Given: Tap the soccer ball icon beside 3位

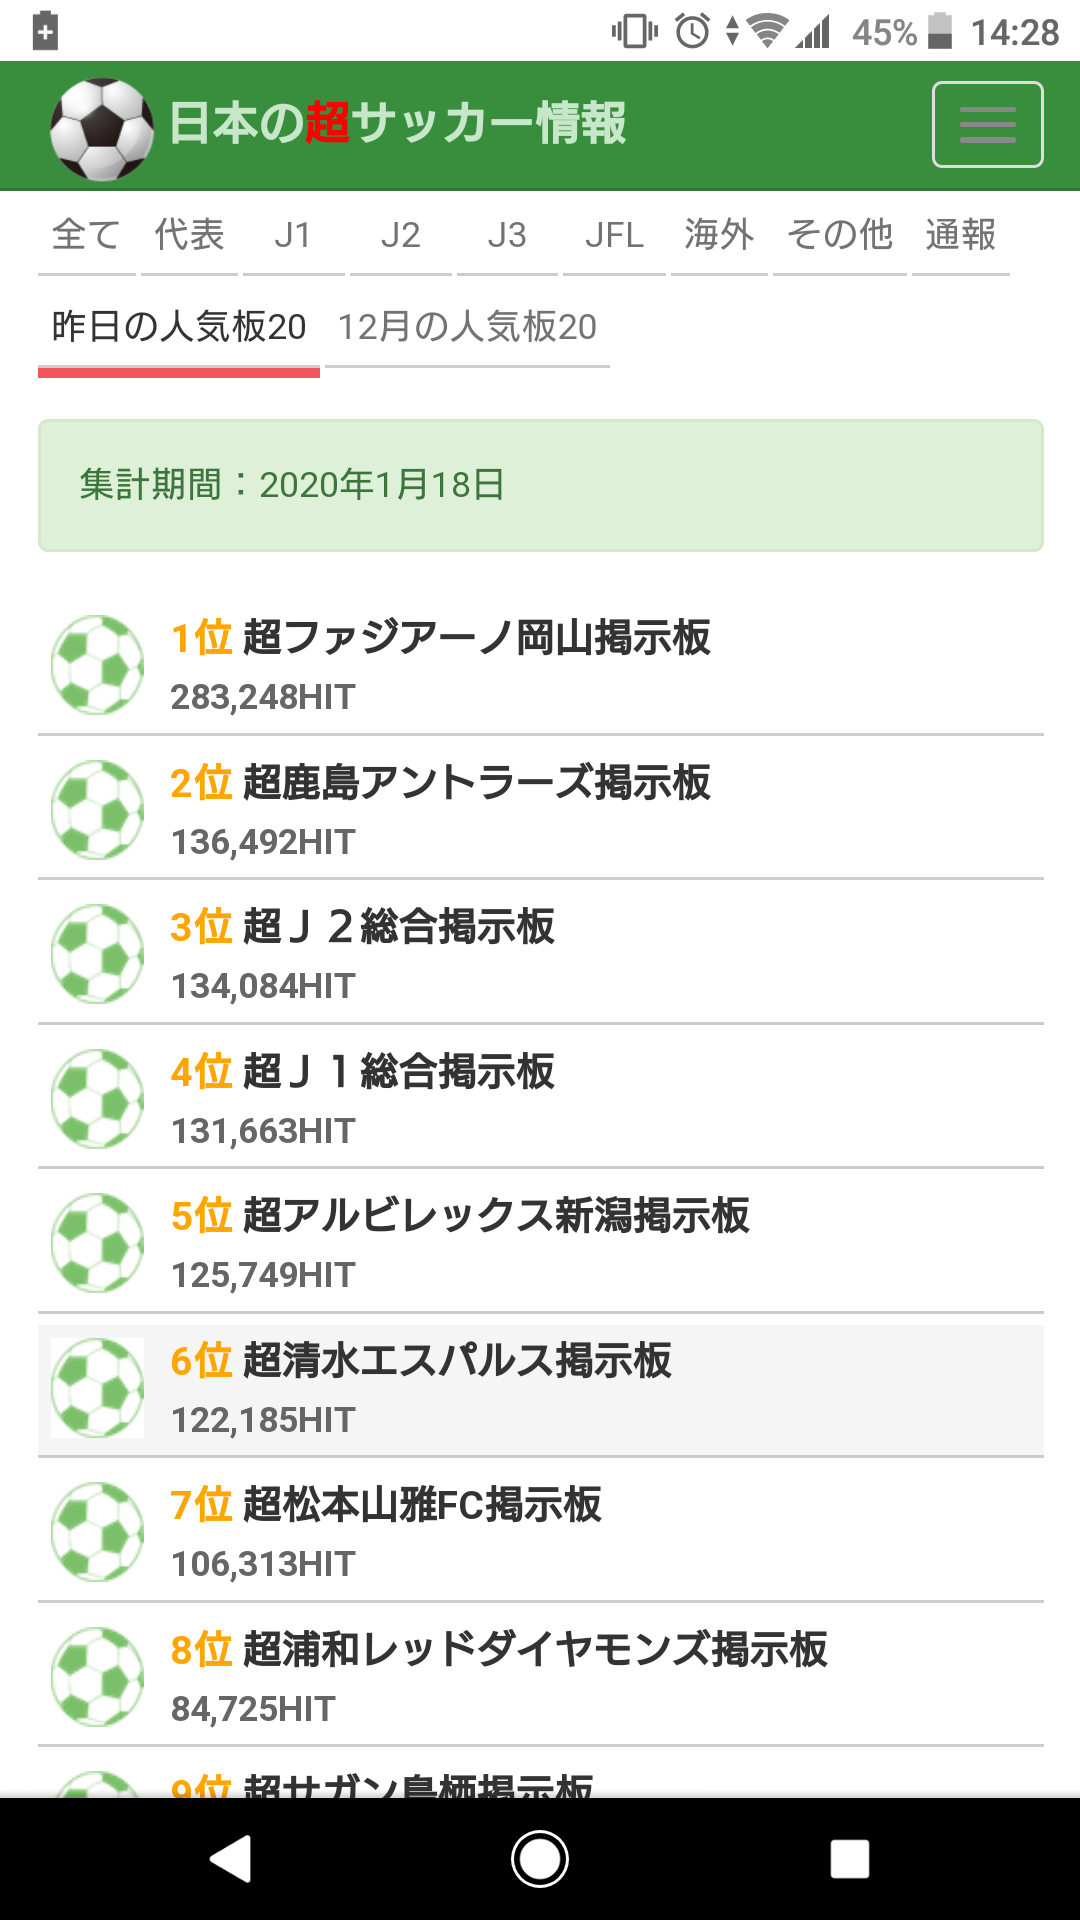Looking at the screenshot, I should tap(98, 954).
